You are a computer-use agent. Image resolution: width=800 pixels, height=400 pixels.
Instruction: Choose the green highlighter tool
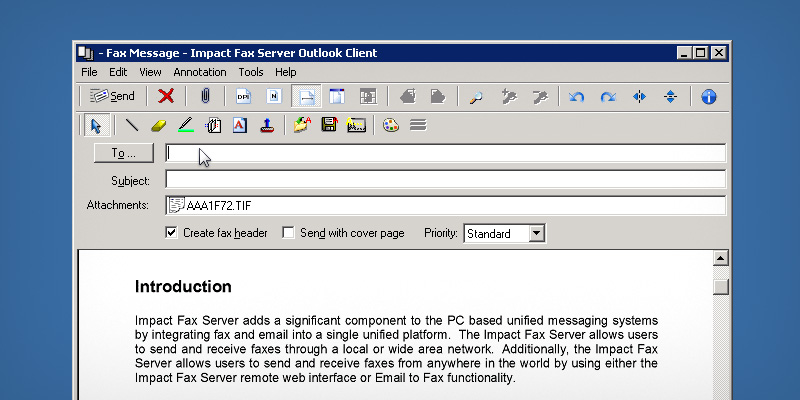point(185,125)
